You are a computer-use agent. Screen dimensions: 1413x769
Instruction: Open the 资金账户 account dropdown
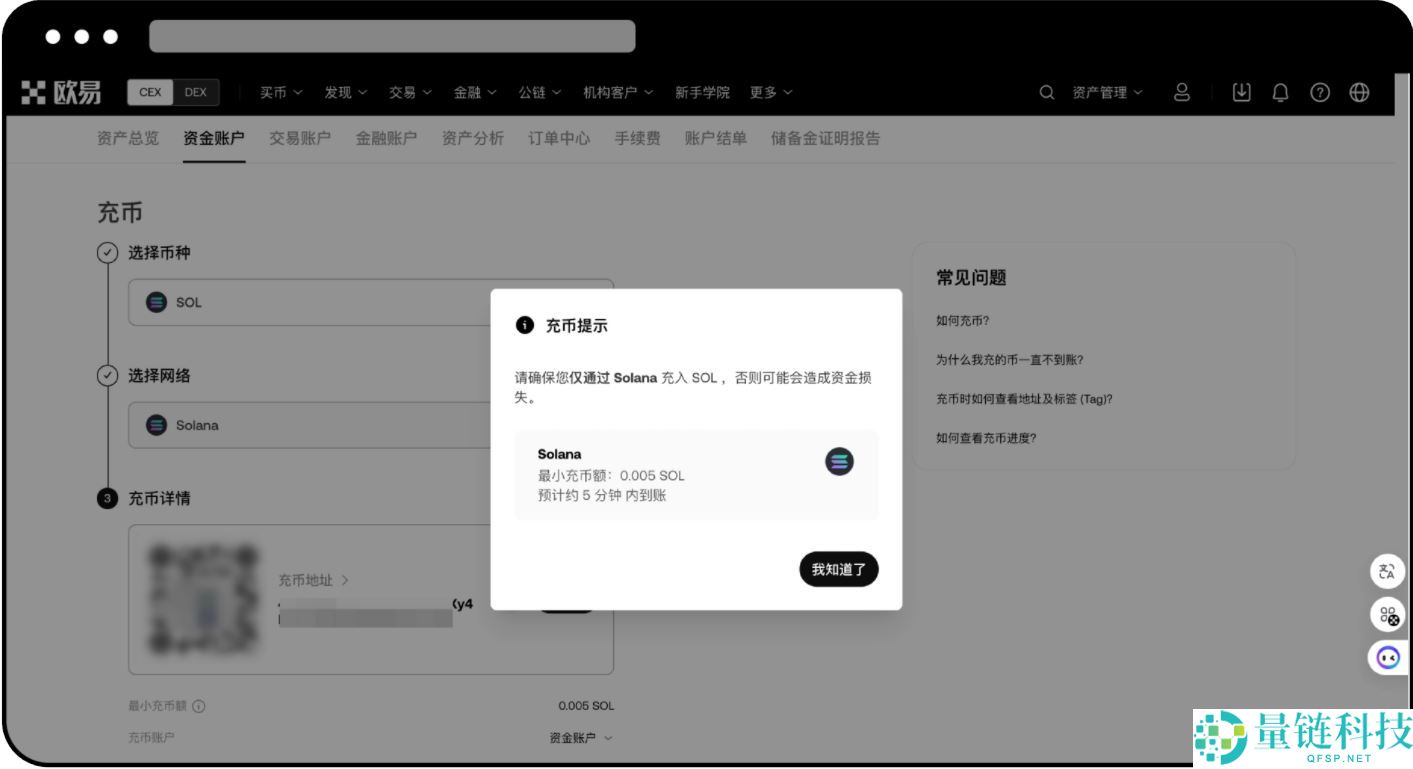tap(578, 737)
